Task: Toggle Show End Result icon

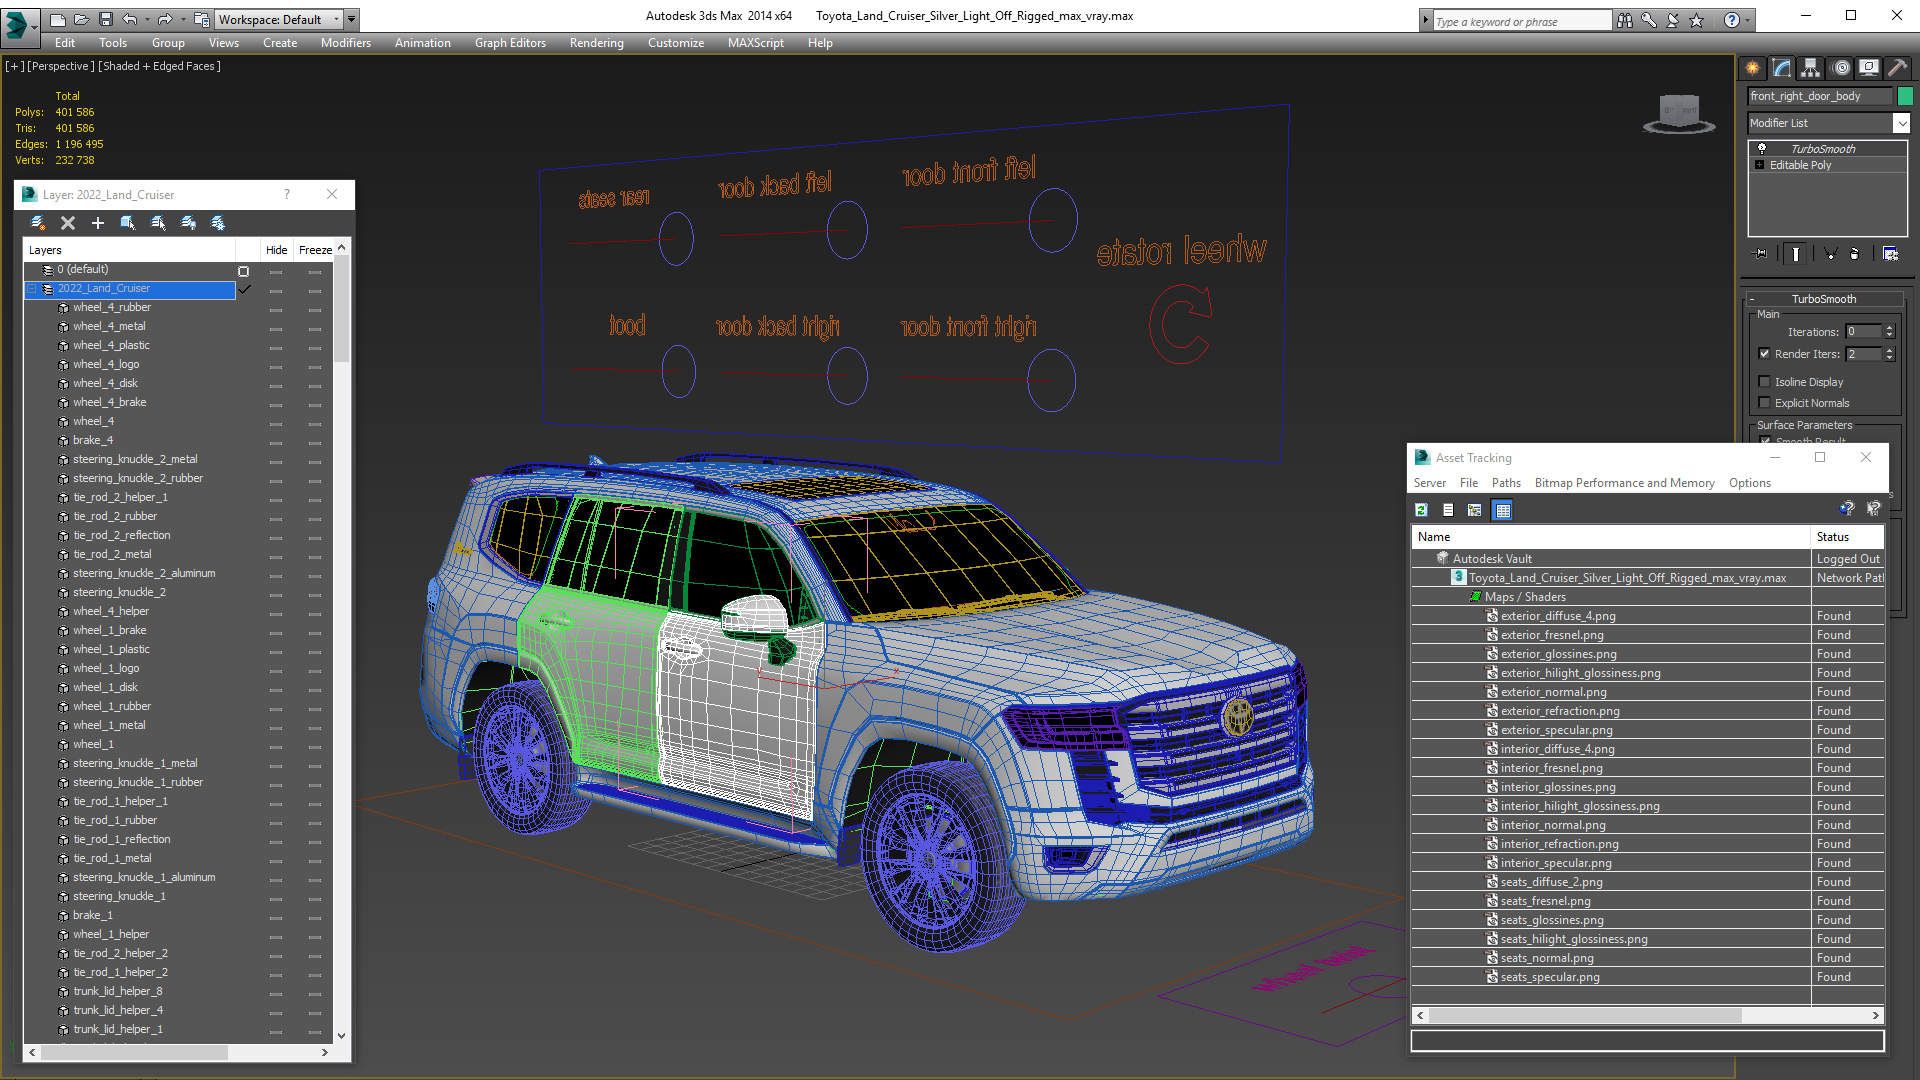Action: pos(1796,254)
